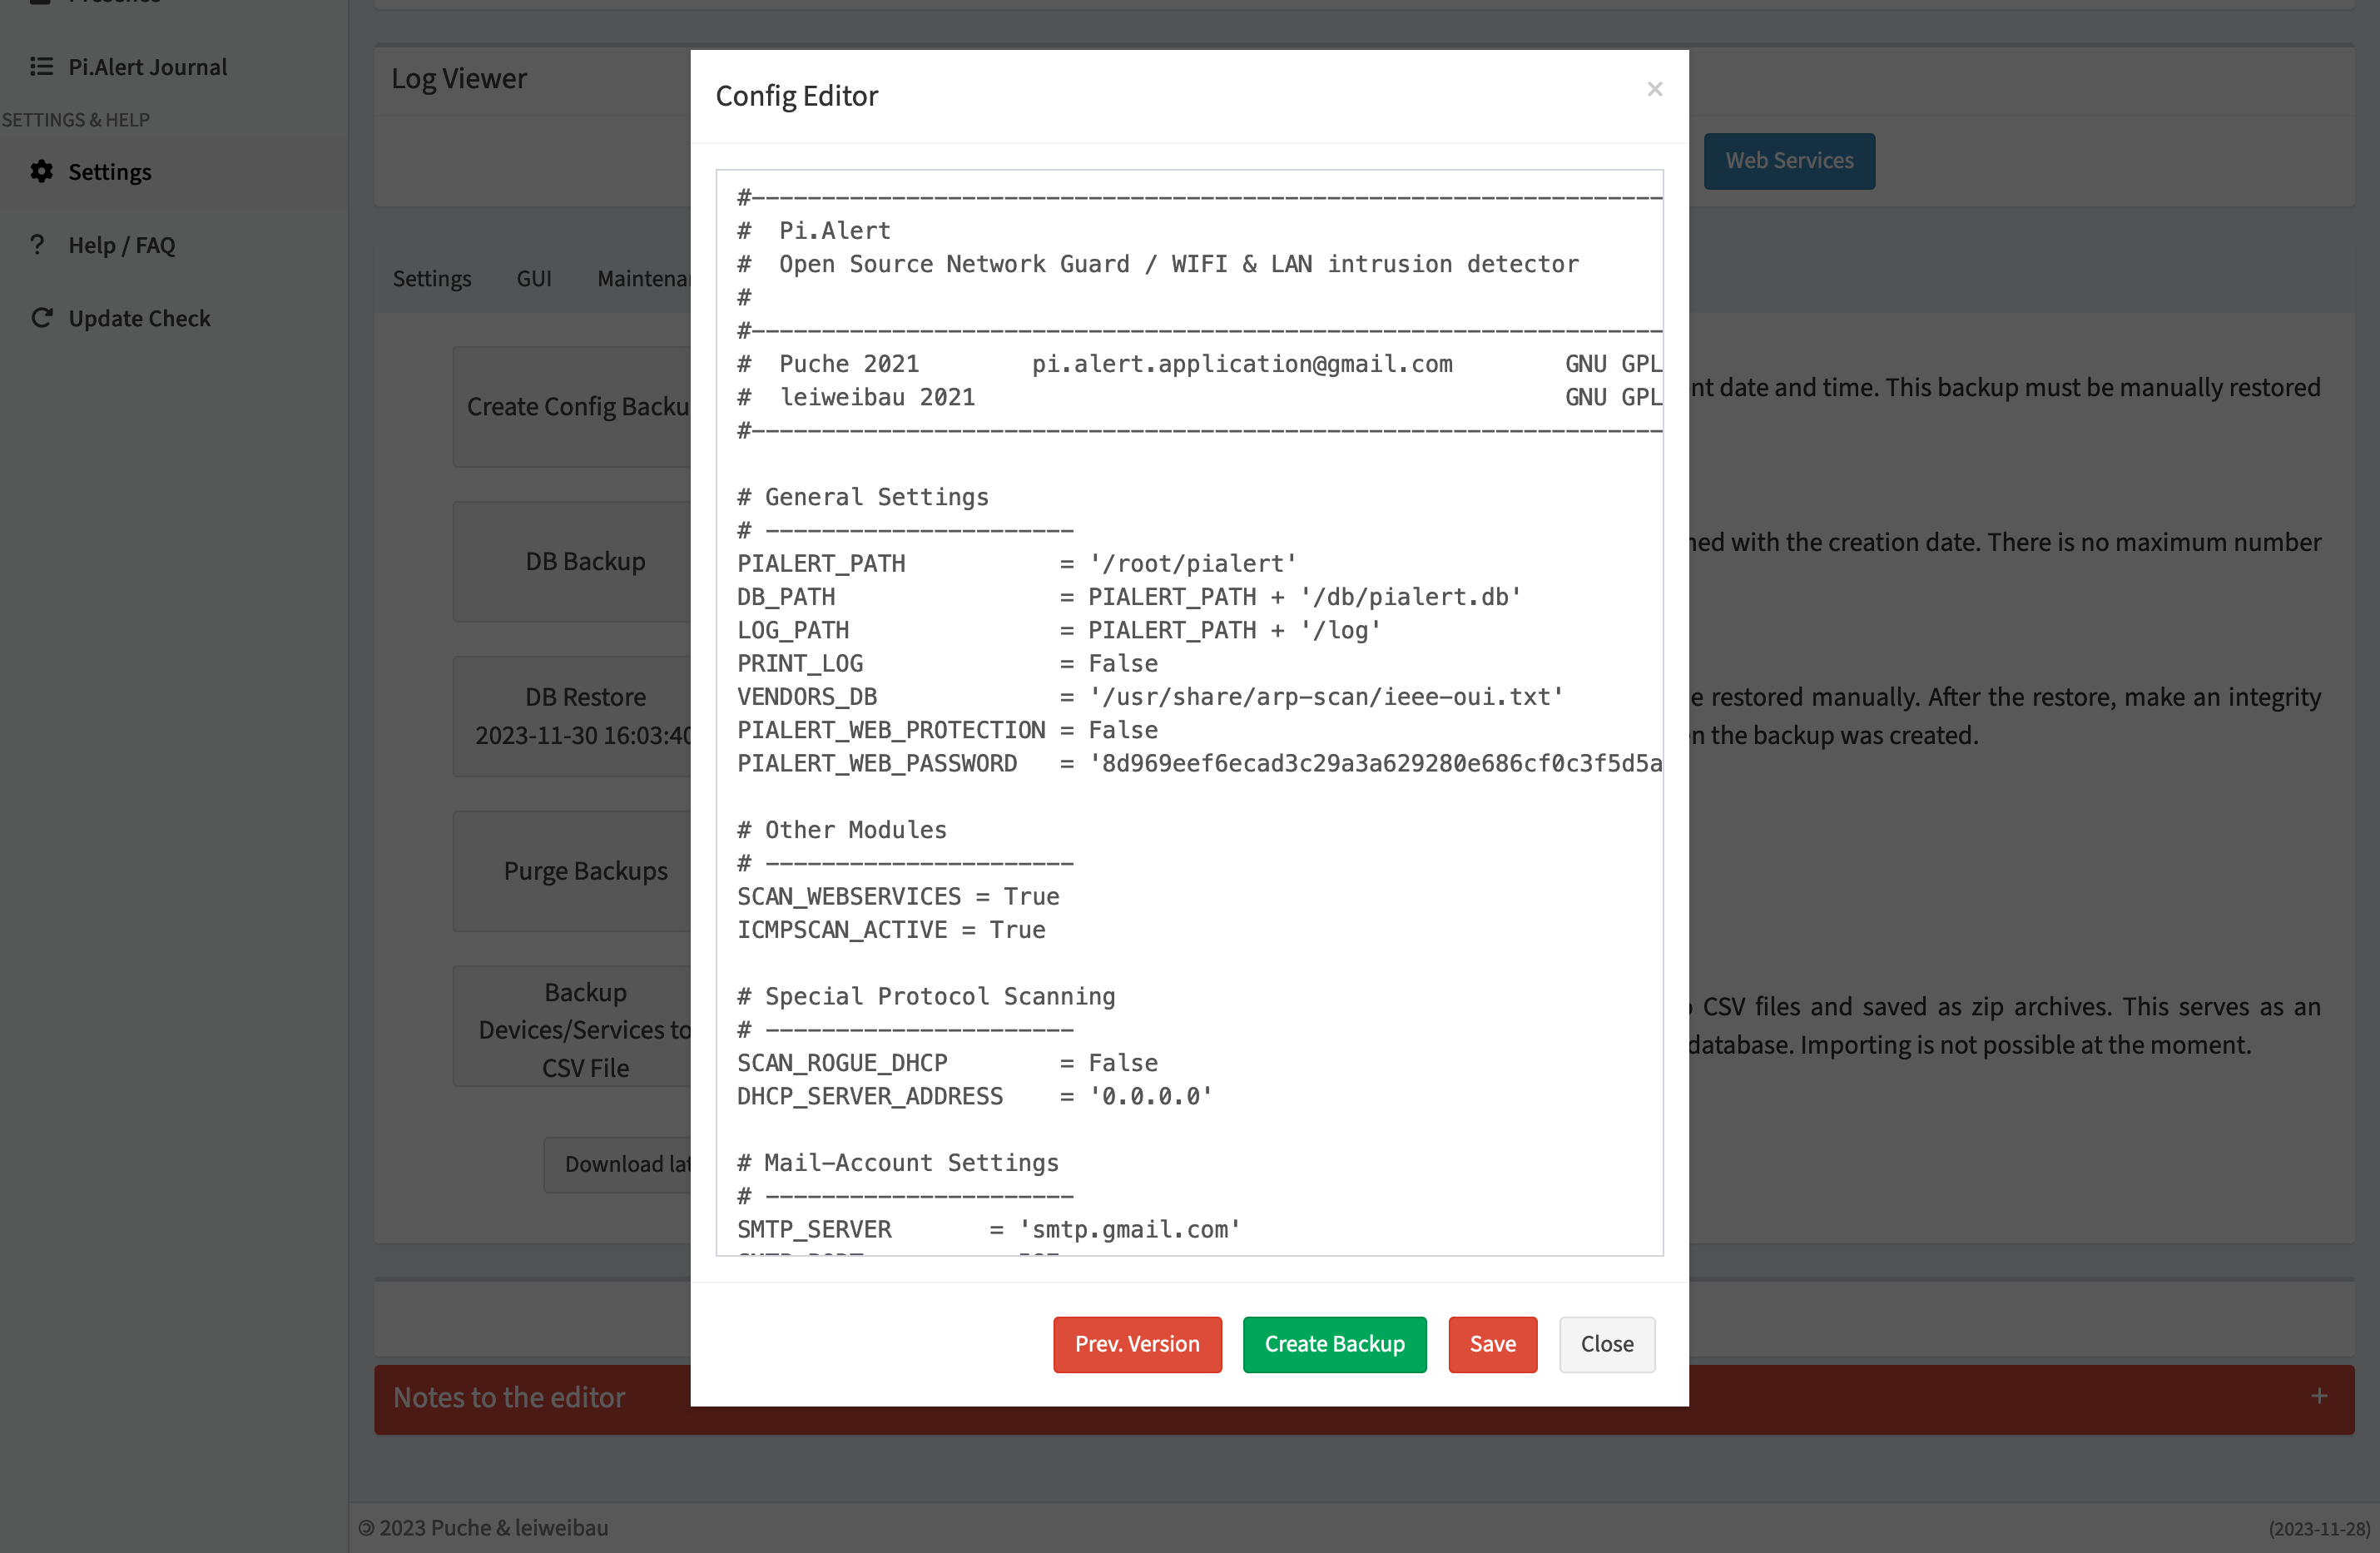Screen dimensions: 2380x1553
Task: Click the green Create Backup button
Action: [1334, 1344]
